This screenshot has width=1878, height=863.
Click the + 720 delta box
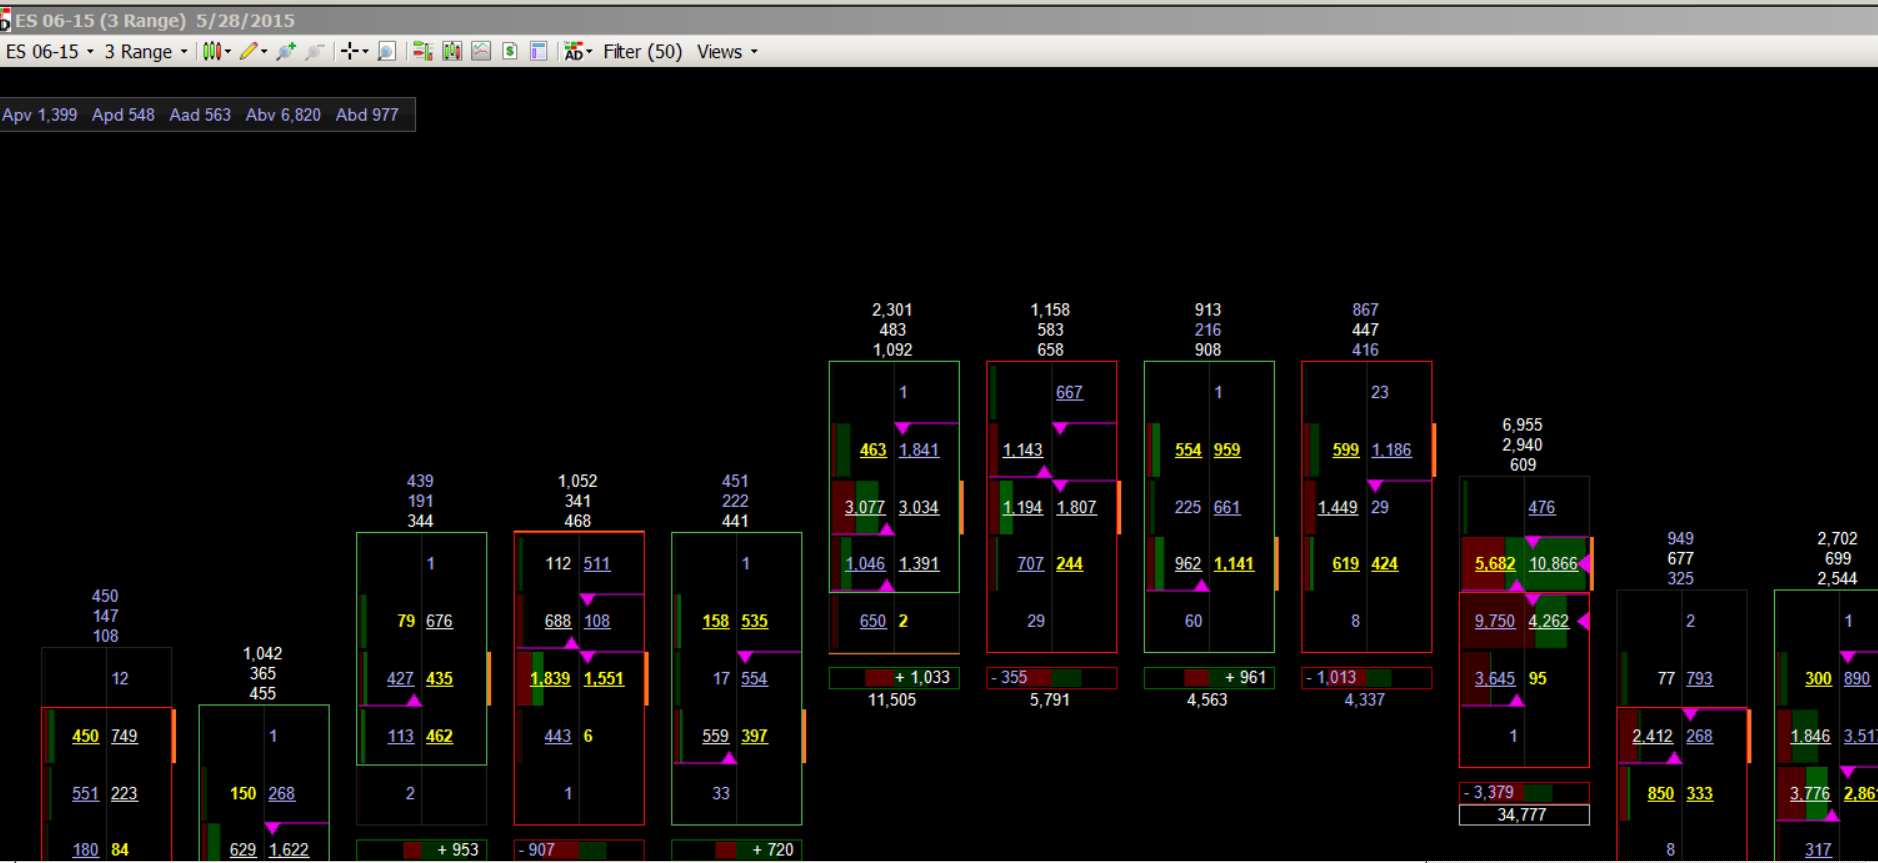736,850
